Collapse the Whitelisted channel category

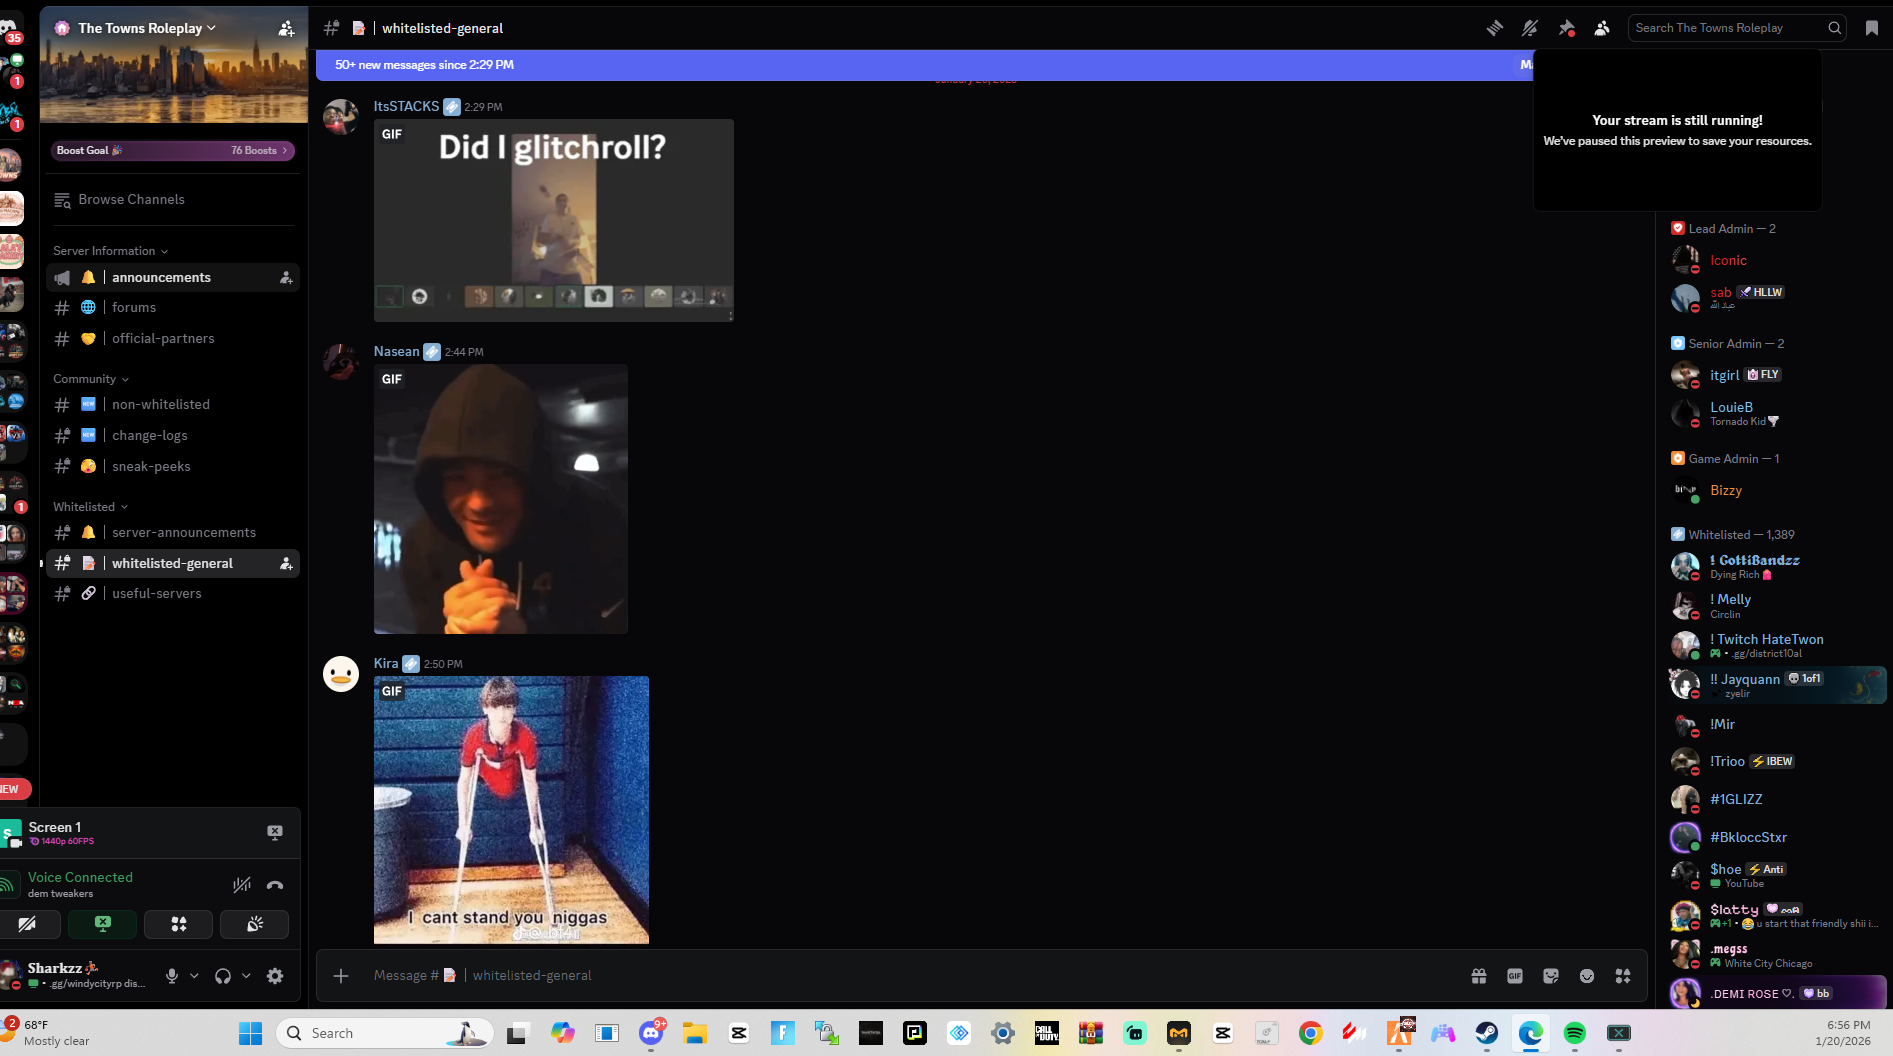pos(90,507)
